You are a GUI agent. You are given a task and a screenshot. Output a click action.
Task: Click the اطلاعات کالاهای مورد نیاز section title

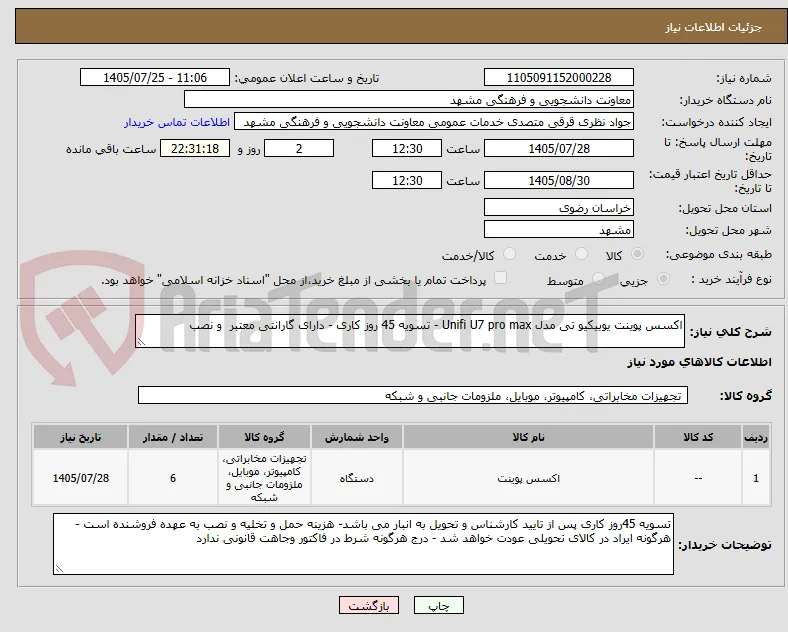(x=699, y=362)
